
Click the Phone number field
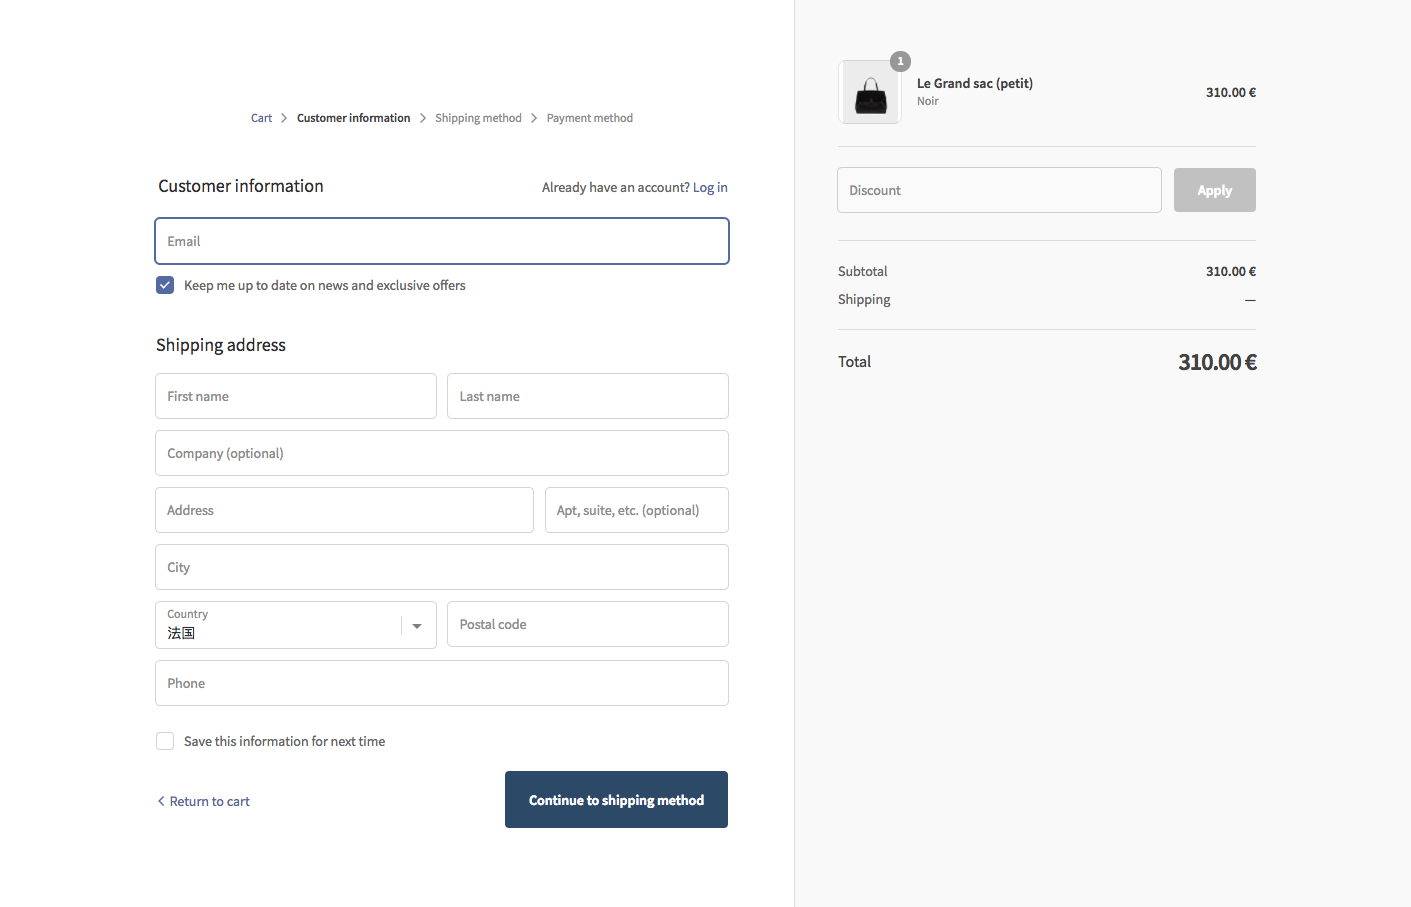click(441, 683)
